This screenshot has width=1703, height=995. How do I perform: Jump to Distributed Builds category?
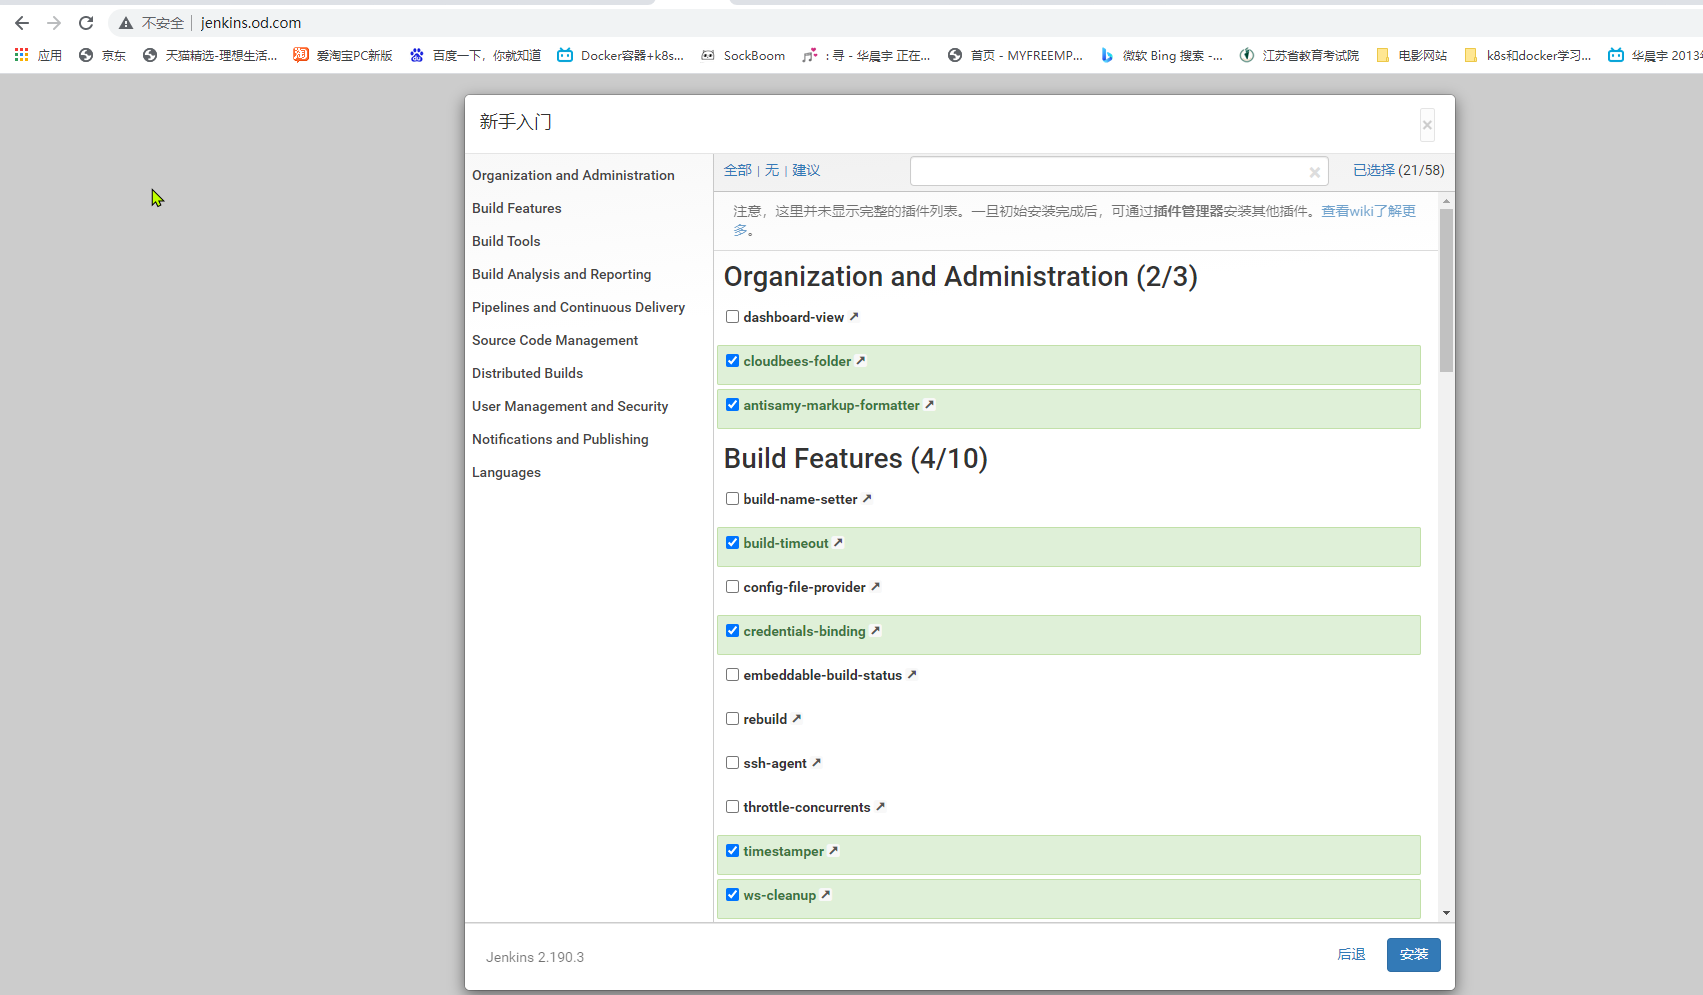tap(527, 373)
